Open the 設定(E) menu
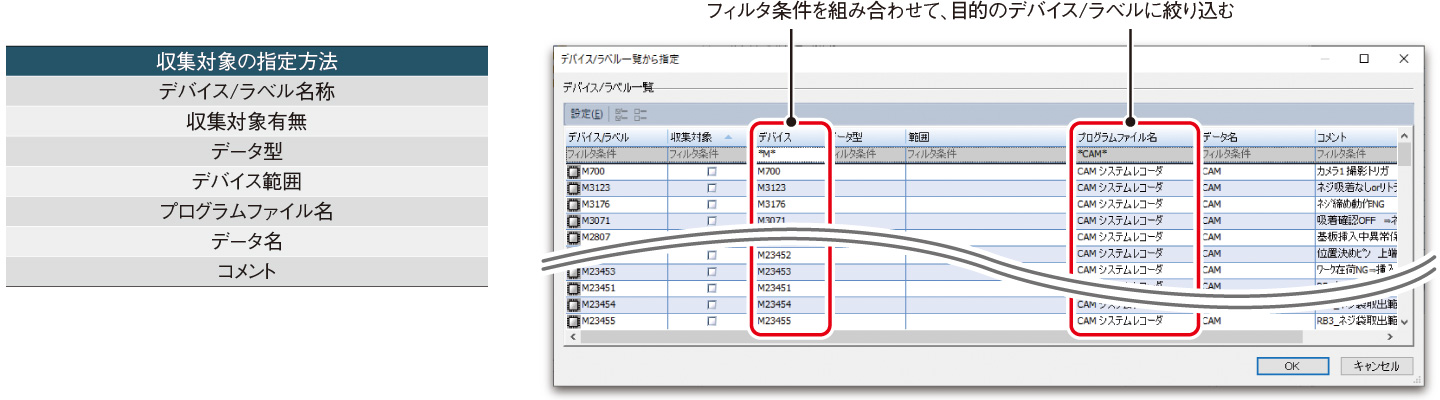Viewport: 1440px width, 400px height. (585, 114)
